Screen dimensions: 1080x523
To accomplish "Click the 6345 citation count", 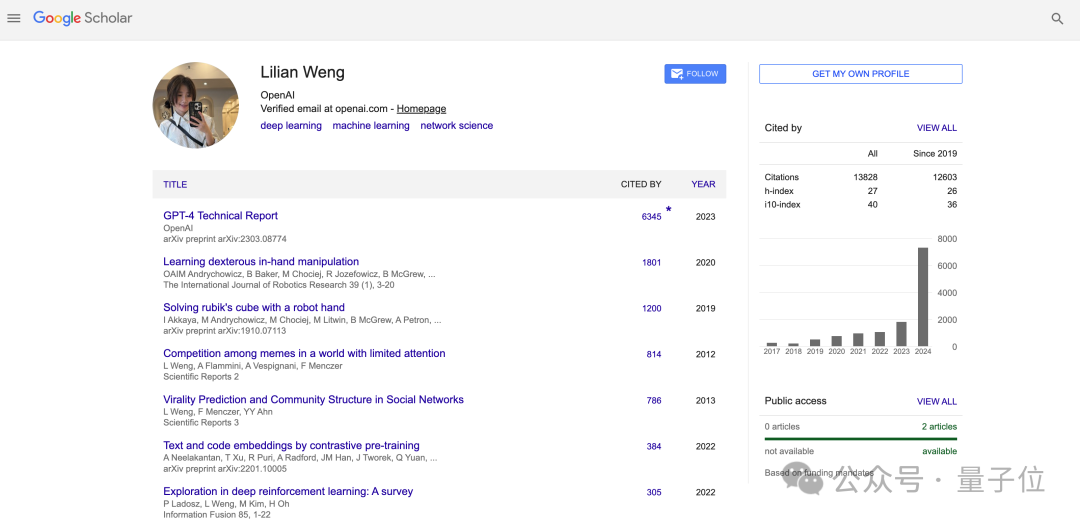I will tap(651, 217).
